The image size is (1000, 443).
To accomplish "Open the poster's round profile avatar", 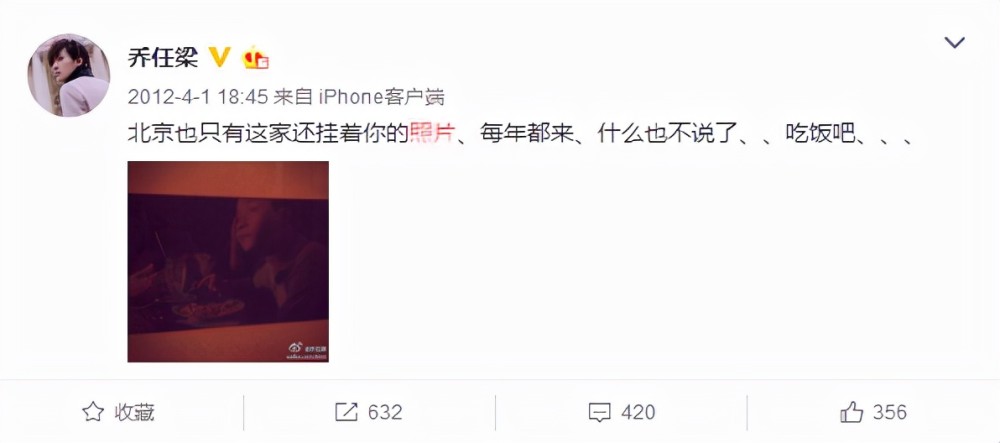I will point(68,75).
